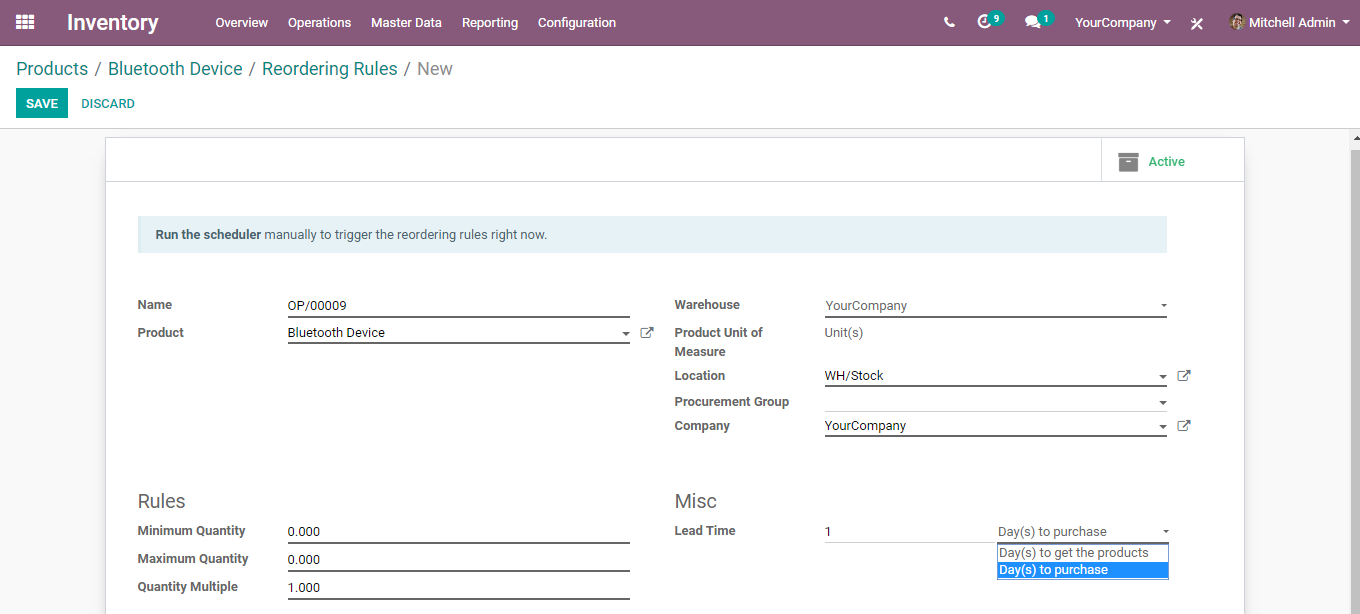Click the 'Run the scheduler' link
1360x614 pixels.
coord(208,235)
